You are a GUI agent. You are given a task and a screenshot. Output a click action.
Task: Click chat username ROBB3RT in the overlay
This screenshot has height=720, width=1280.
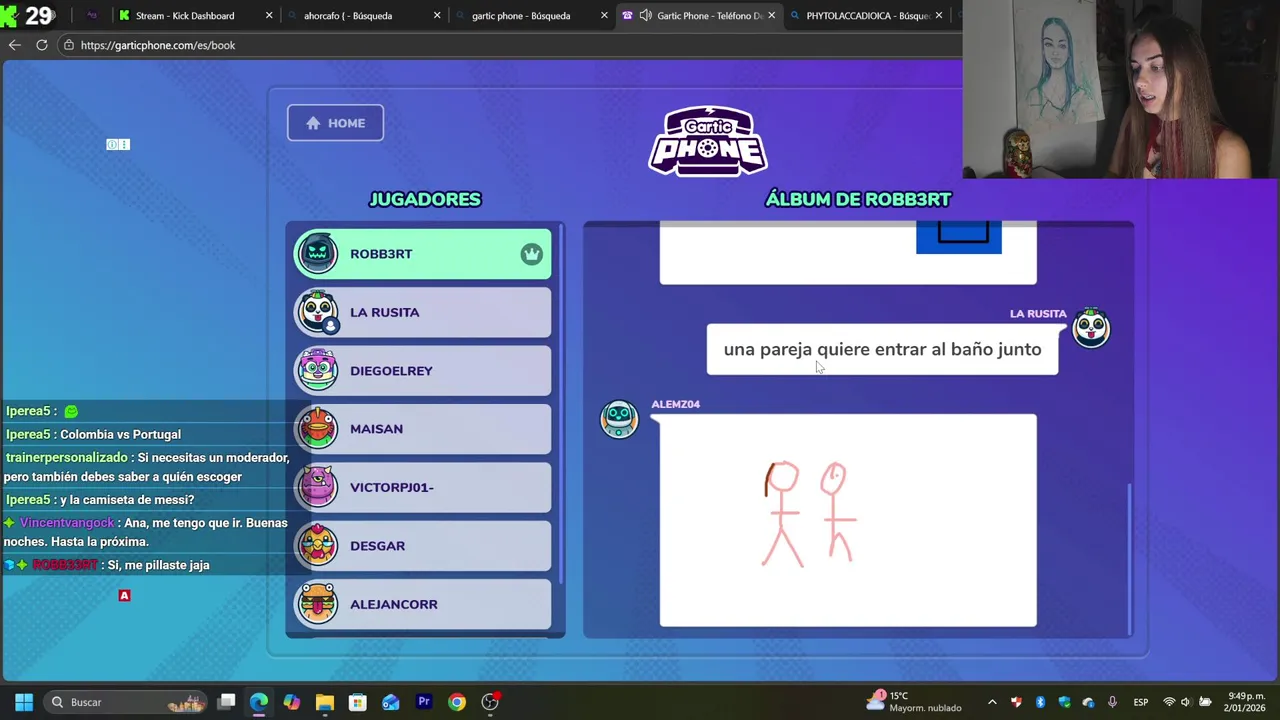[x=65, y=565]
